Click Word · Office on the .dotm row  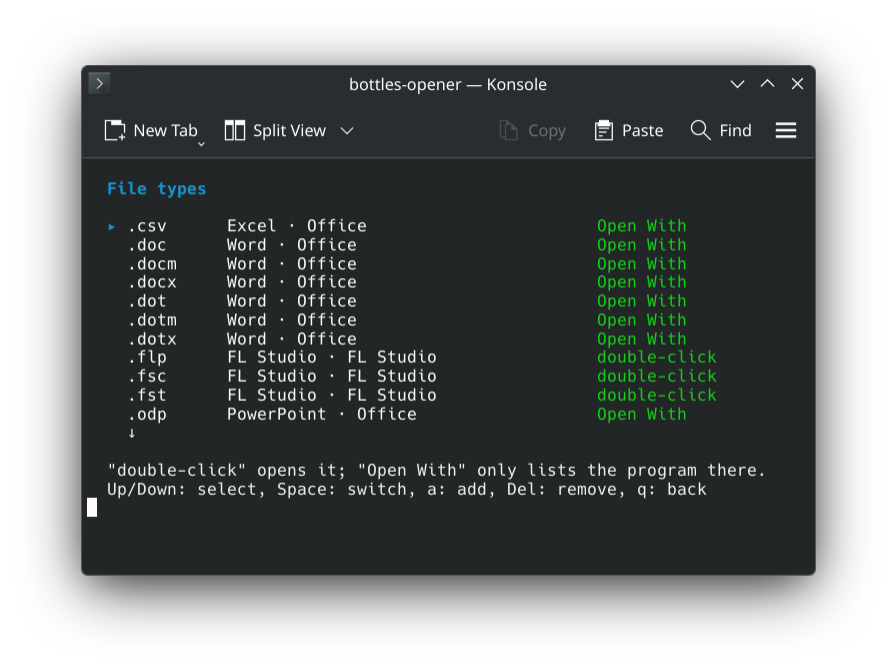(x=291, y=319)
